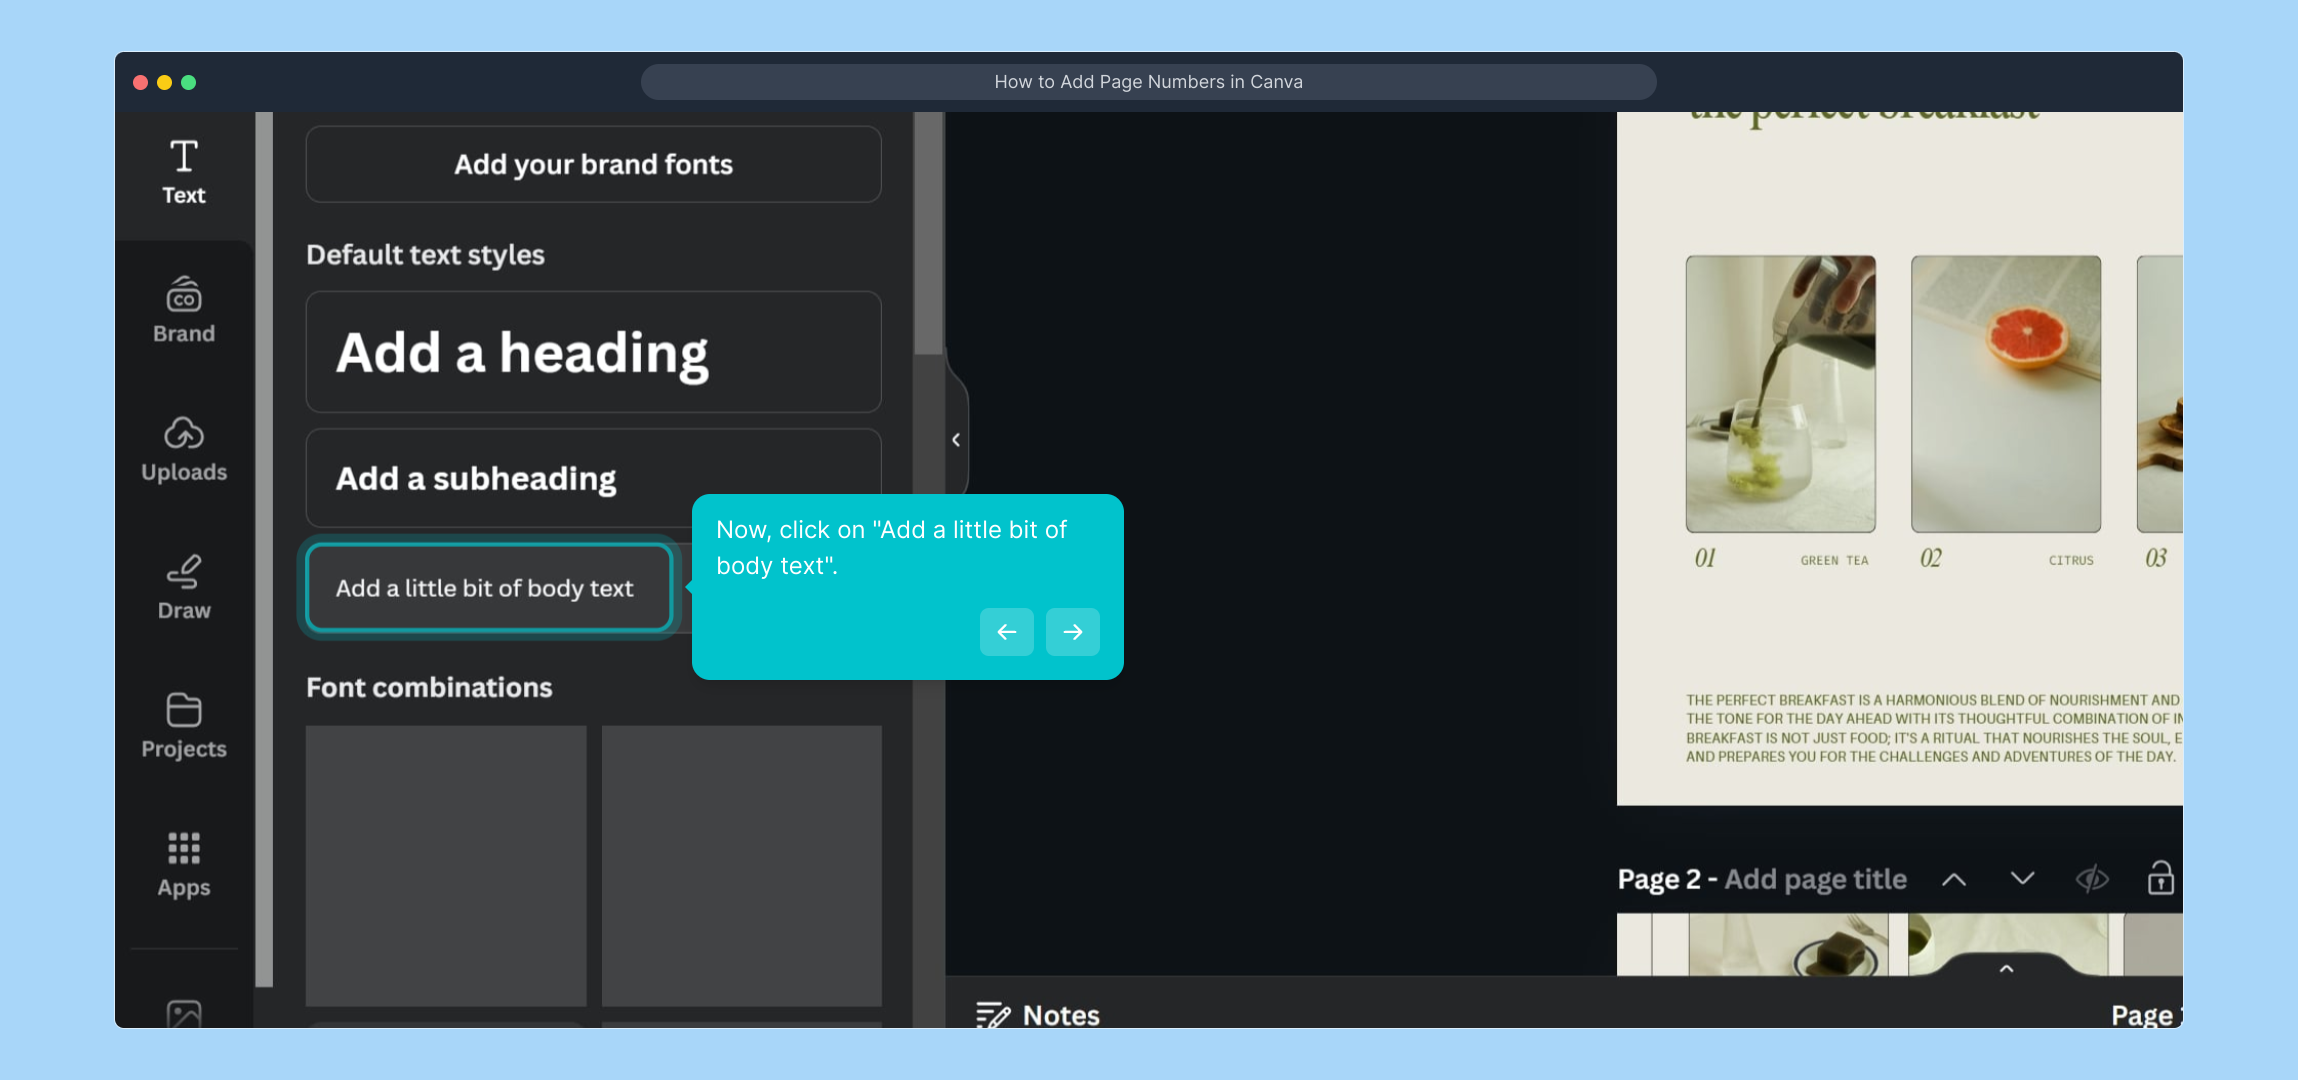Toggle hide page eye icon
This screenshot has width=2298, height=1080.
2092,879
